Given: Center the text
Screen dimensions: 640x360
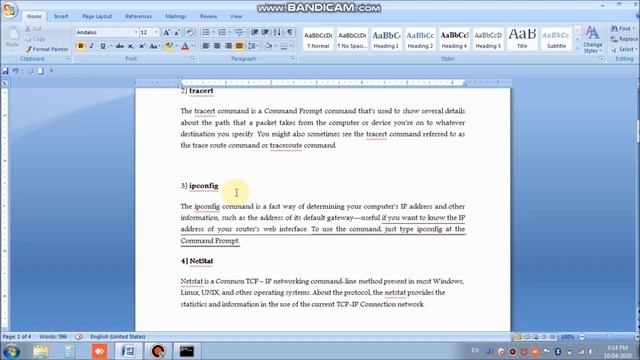Looking at the screenshot, I should 217,46.
